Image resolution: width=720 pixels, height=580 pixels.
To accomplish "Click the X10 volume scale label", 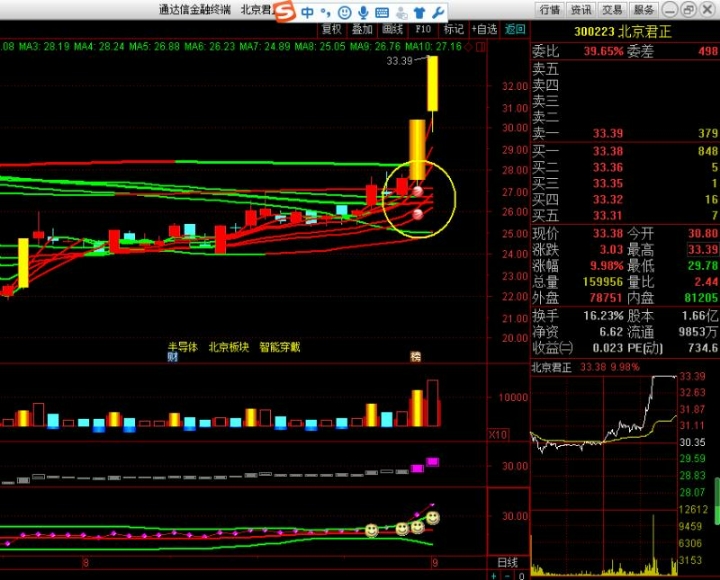I will pos(498,435).
